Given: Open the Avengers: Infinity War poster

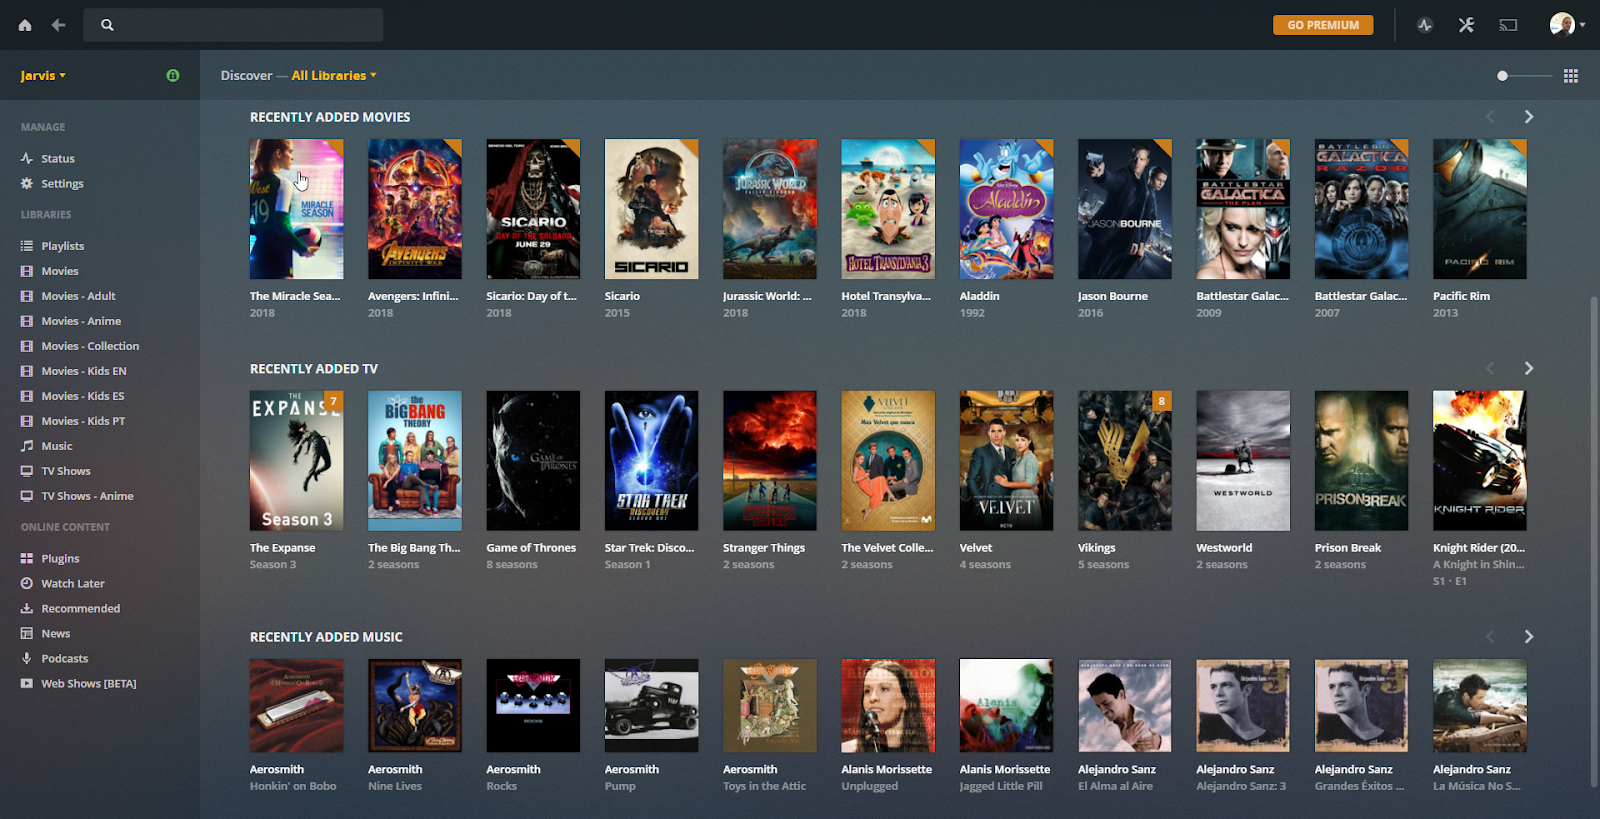Looking at the screenshot, I should pos(414,209).
